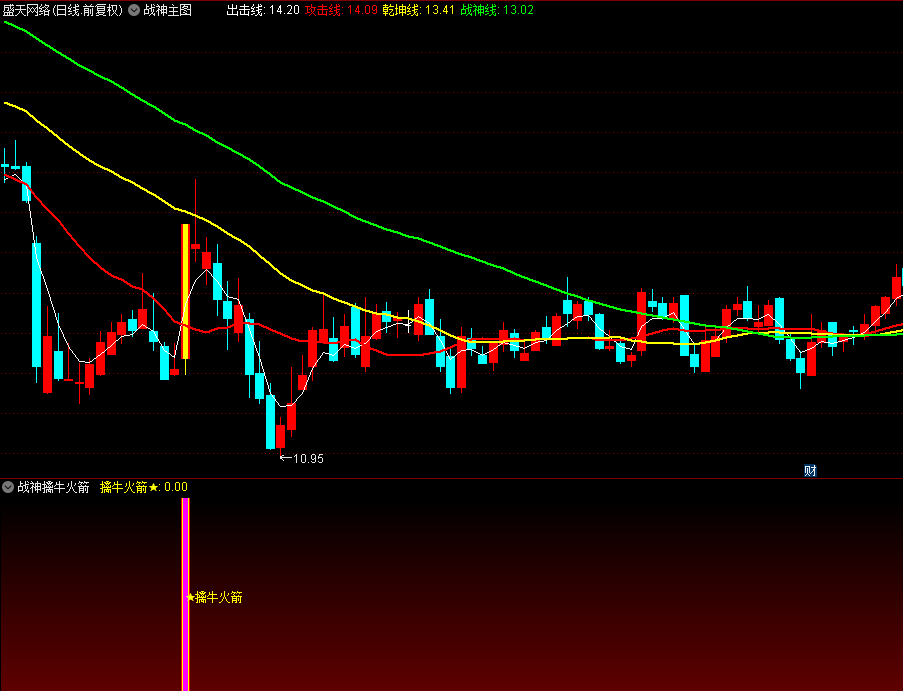Click the 盛天网络 (日线.前复权) title

pos(62,11)
